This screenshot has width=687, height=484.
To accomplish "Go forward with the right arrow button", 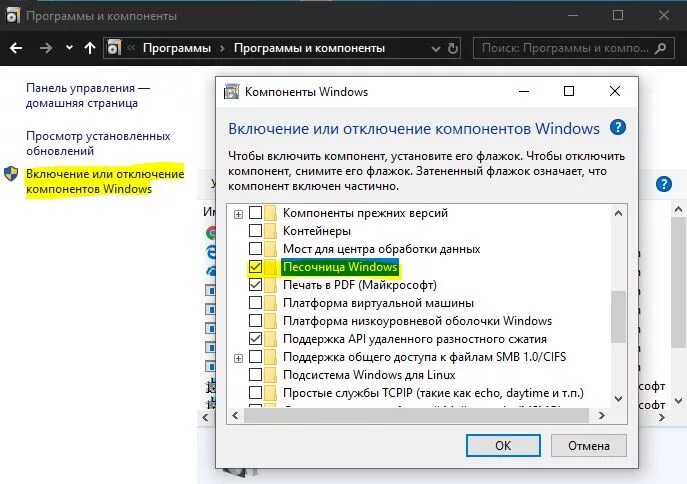I will point(46,48).
